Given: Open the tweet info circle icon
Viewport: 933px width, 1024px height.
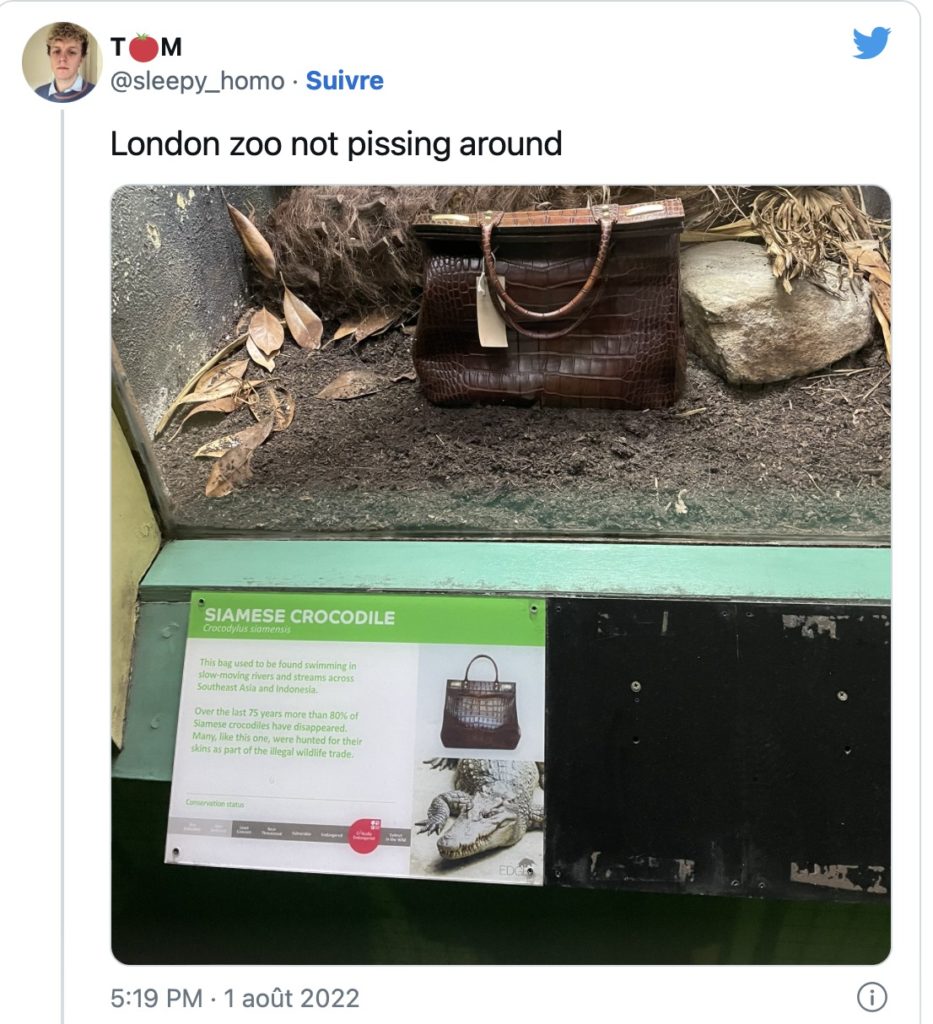Looking at the screenshot, I should (872, 997).
